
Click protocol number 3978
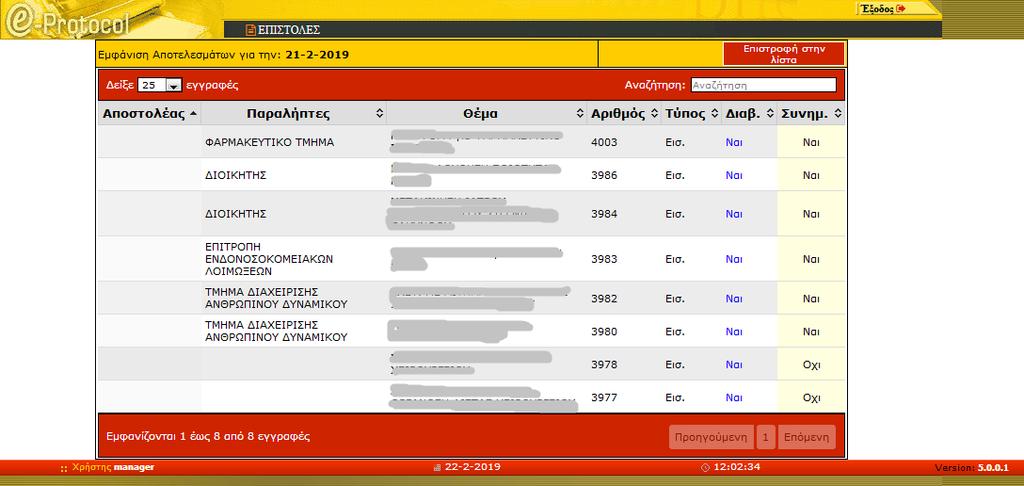604,364
